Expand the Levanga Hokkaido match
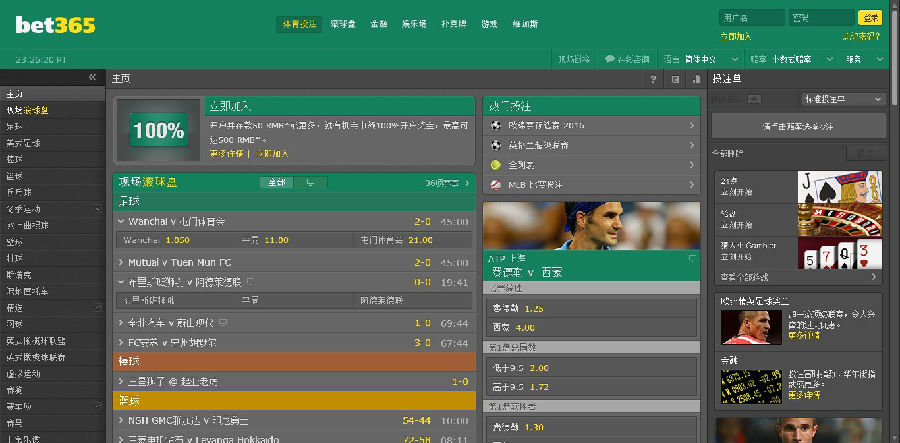The image size is (900, 443). [121, 439]
